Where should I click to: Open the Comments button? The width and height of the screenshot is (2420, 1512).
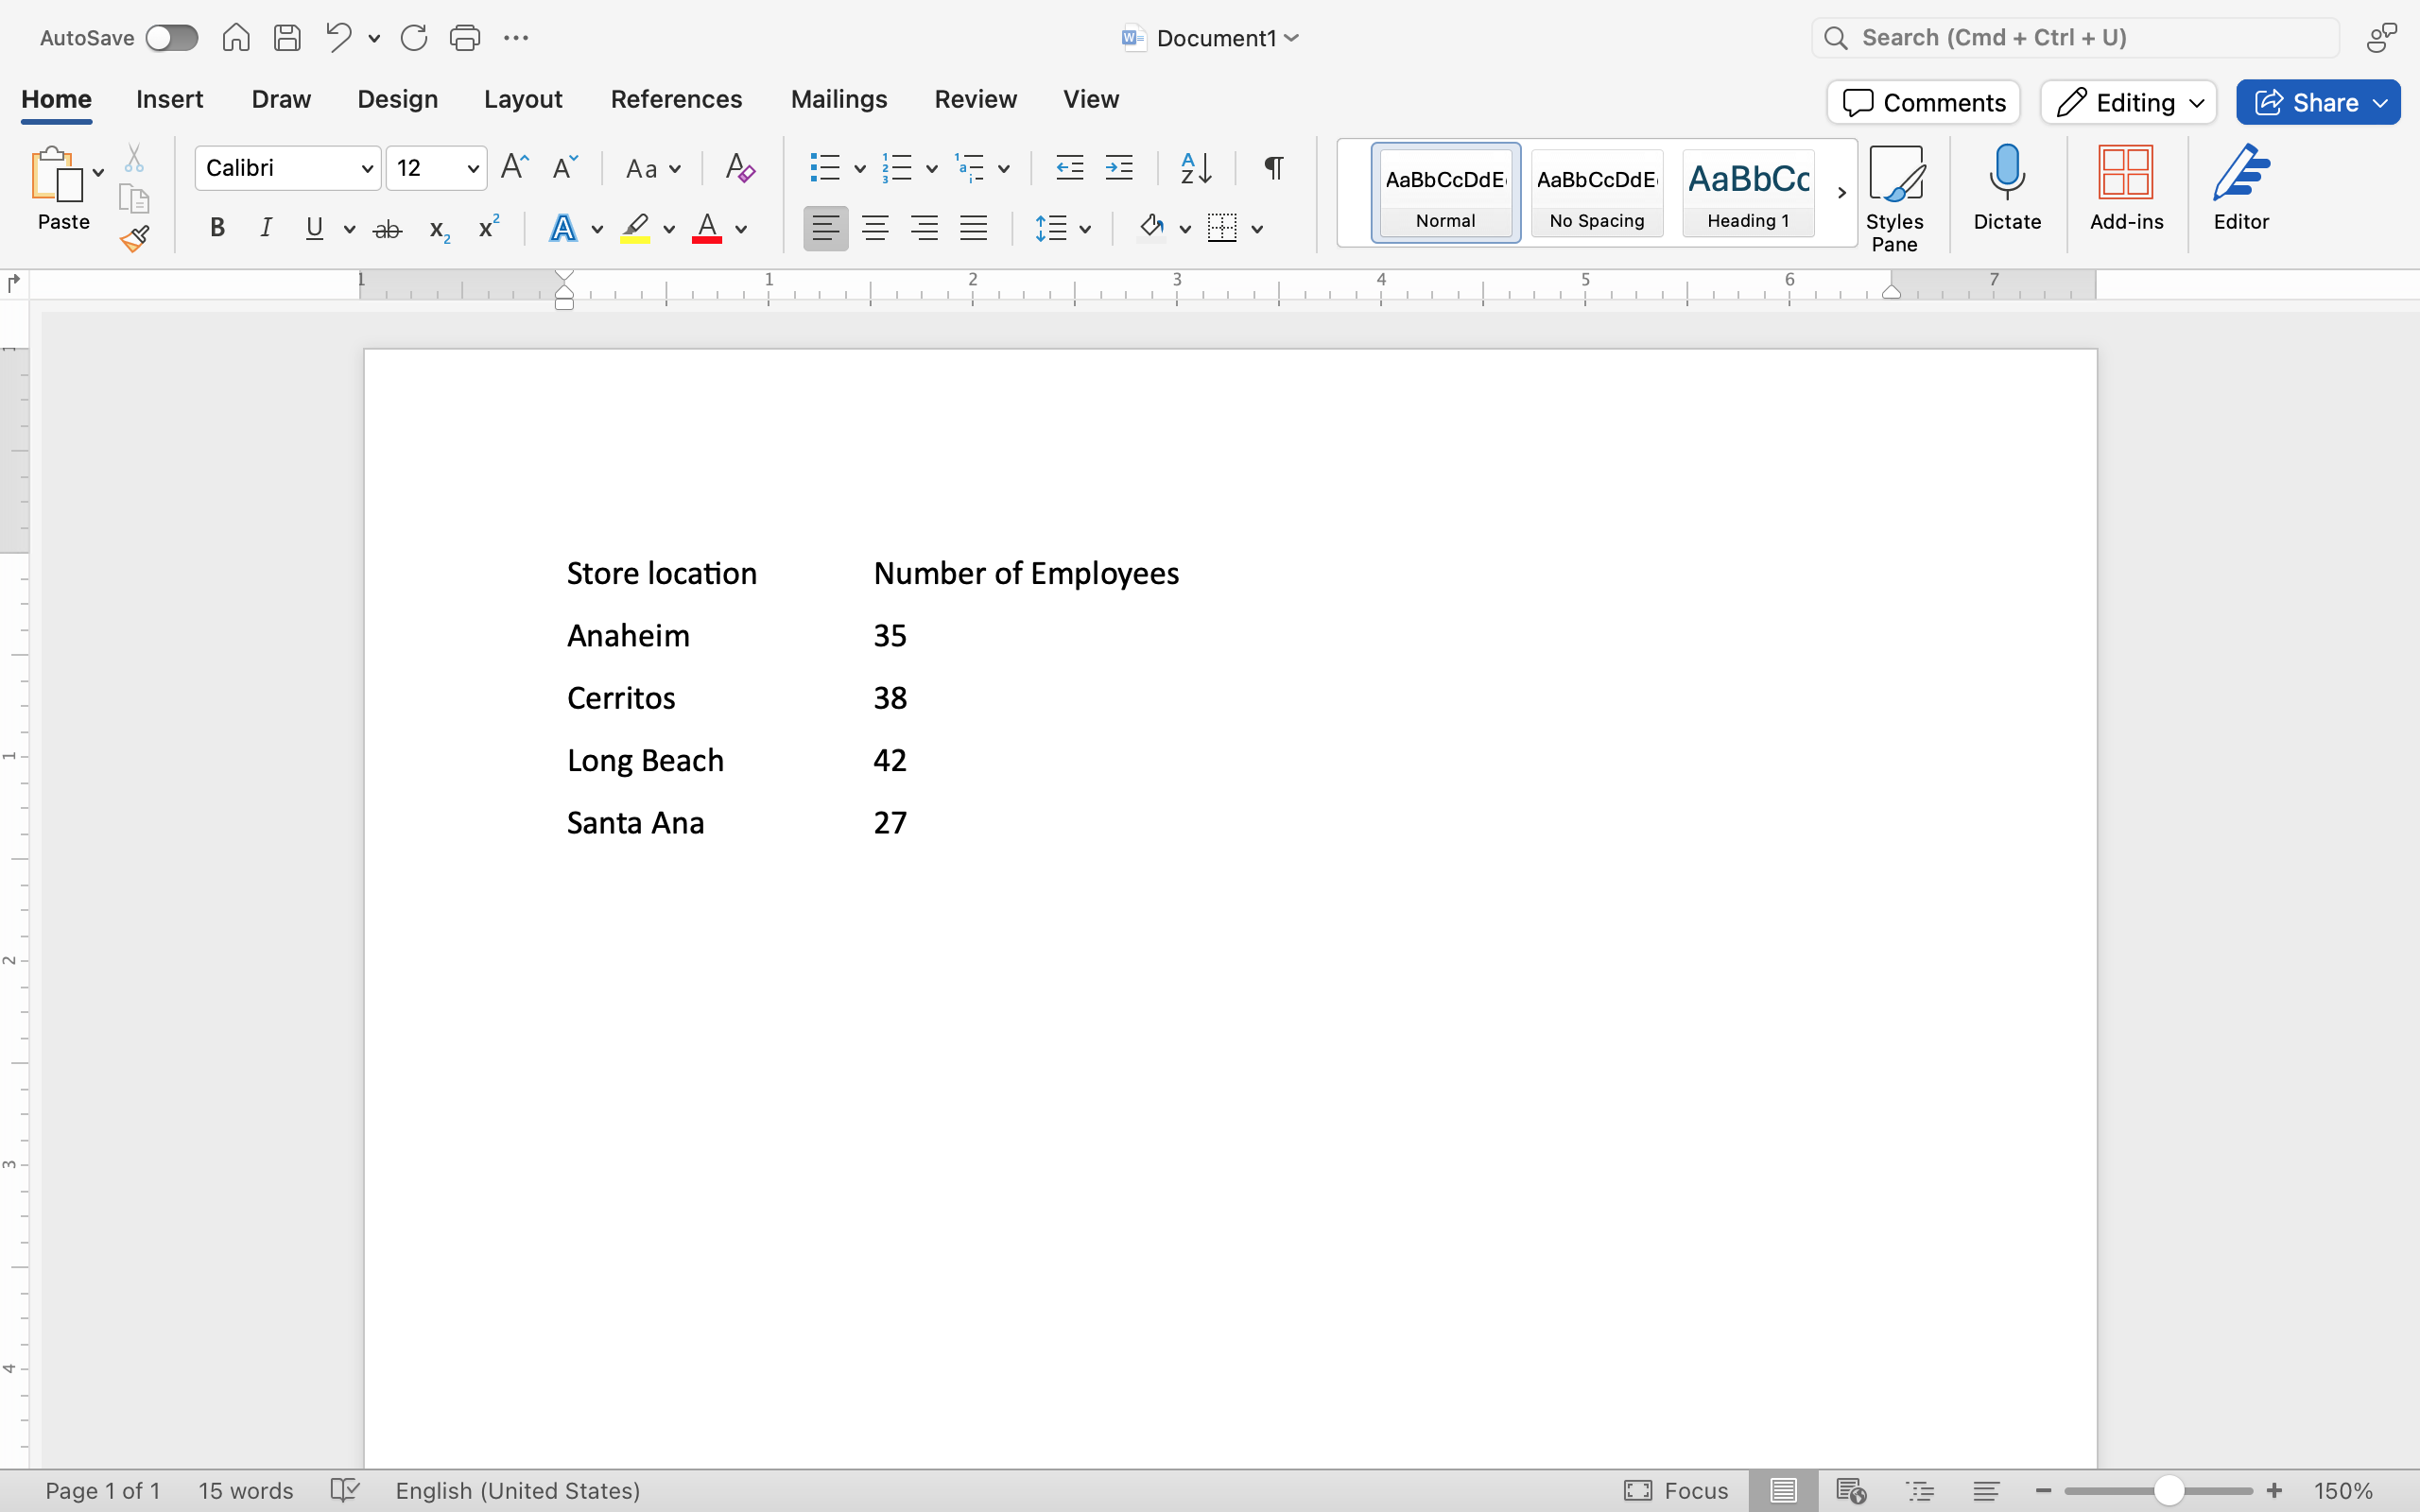[1923, 102]
